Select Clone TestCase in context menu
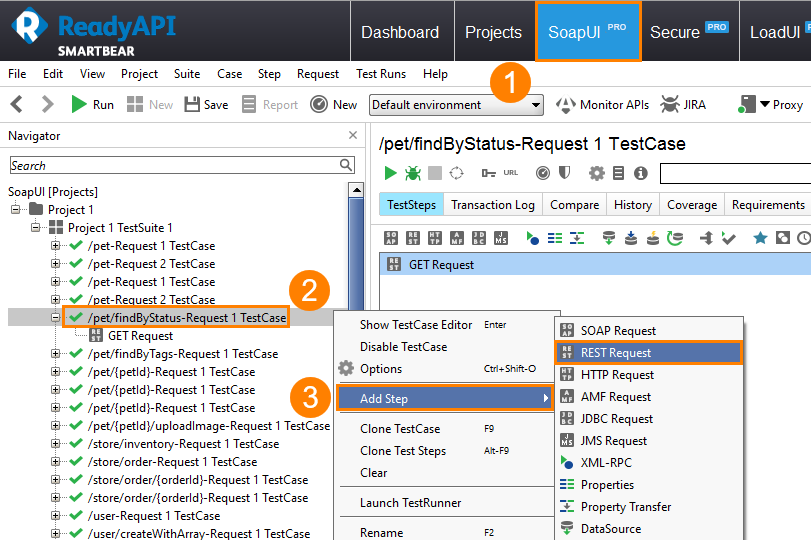This screenshot has width=811, height=540. click(400, 429)
